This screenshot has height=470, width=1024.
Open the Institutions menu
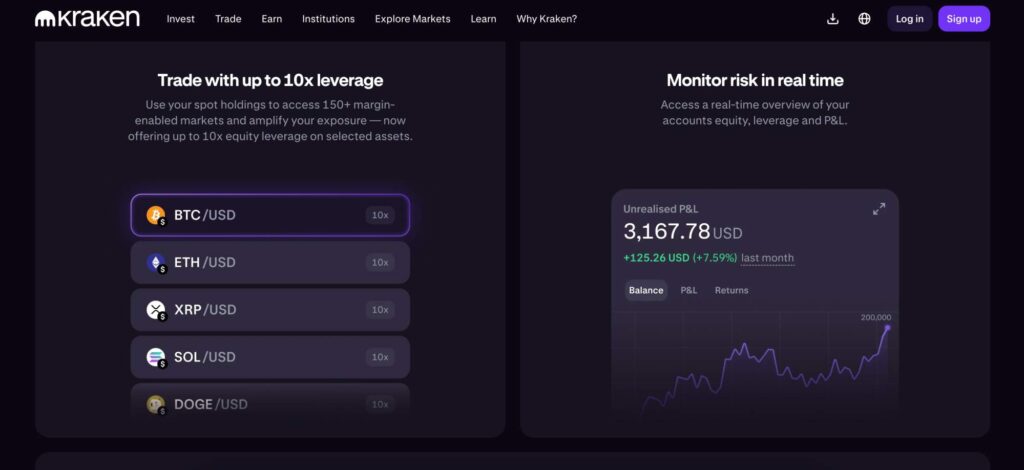click(x=328, y=19)
